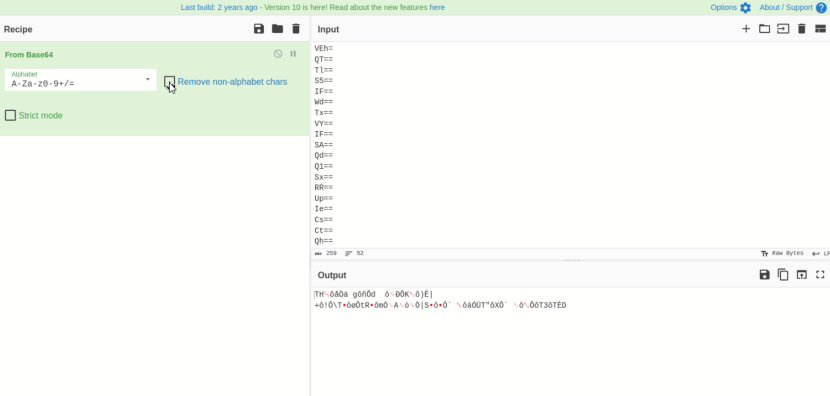Screen dimensions: 830x396
Task: Maximise the output pane
Action: click(820, 274)
